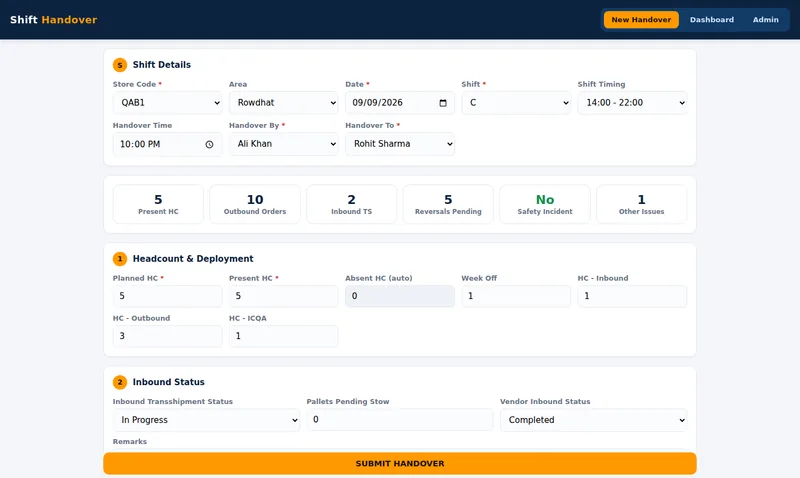This screenshot has height=478, width=800.
Task: Edit the HC - Outbound field
Action: tap(167, 336)
